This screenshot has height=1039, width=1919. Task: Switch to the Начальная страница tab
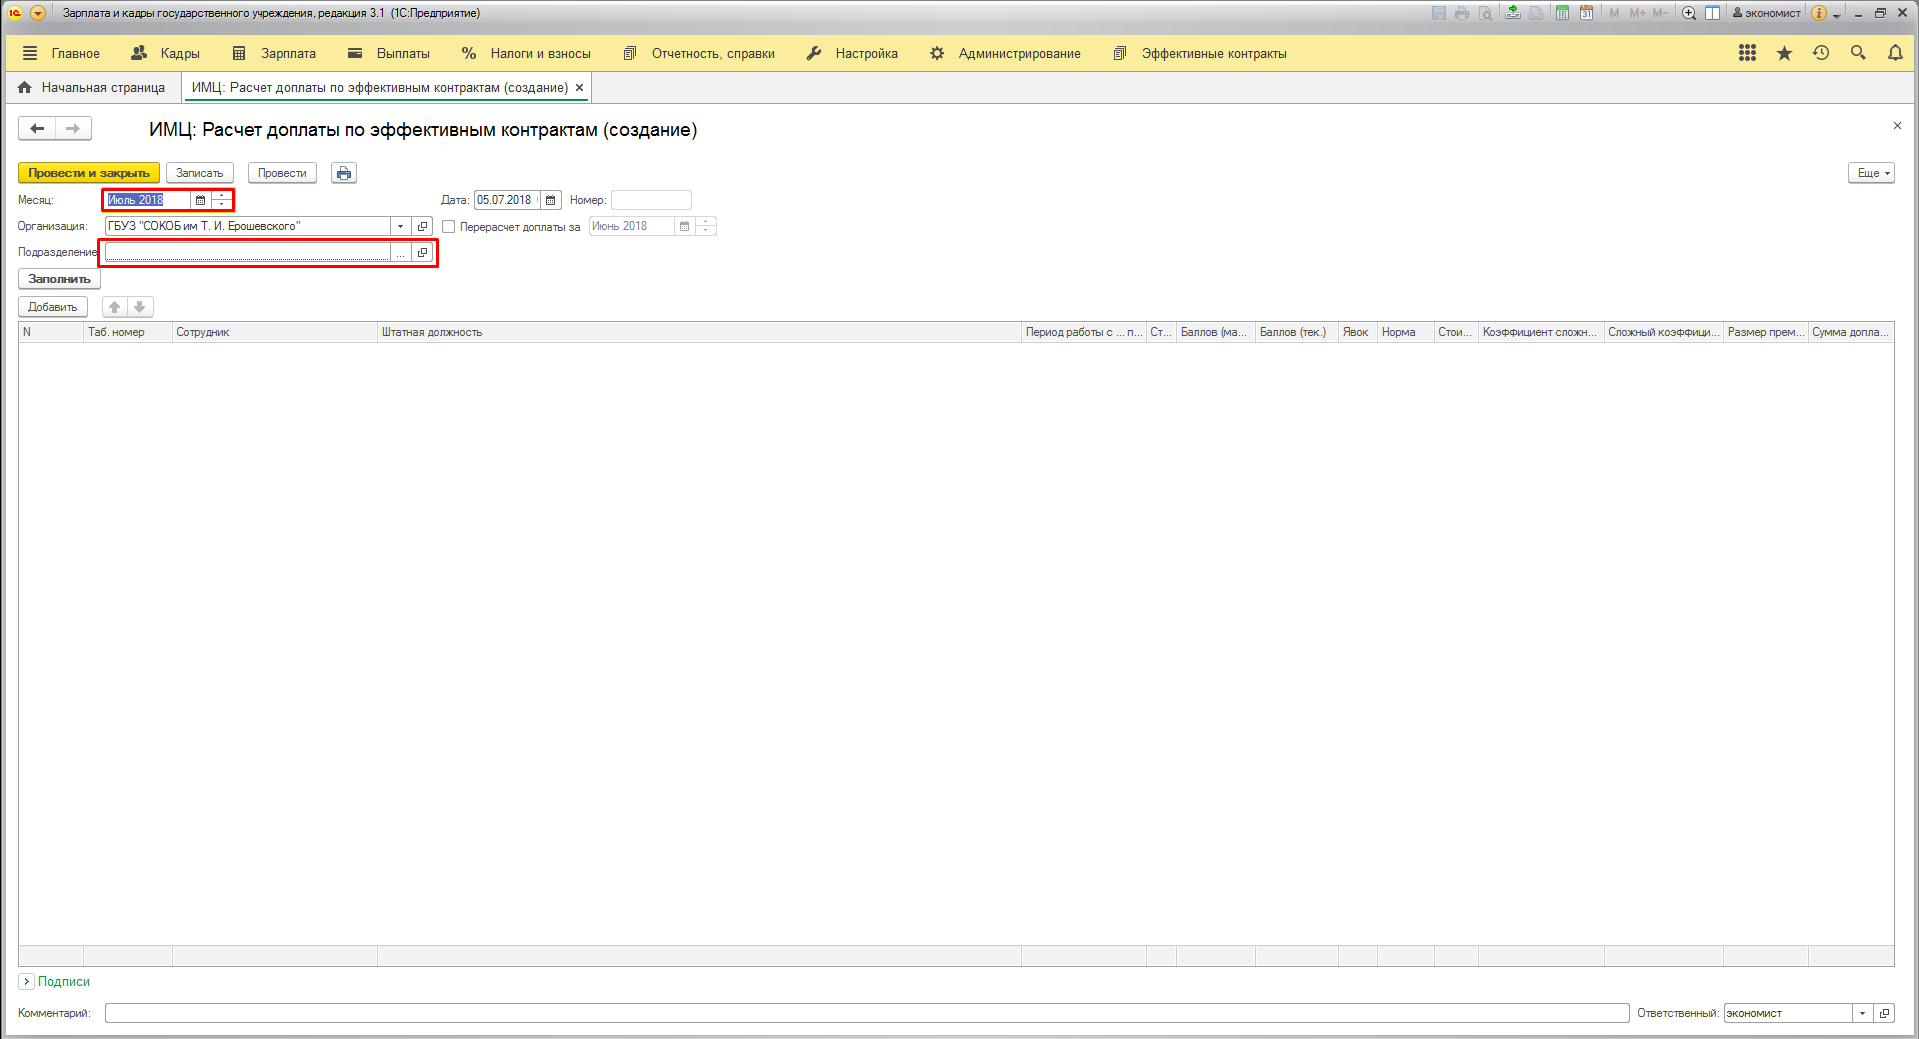point(92,88)
